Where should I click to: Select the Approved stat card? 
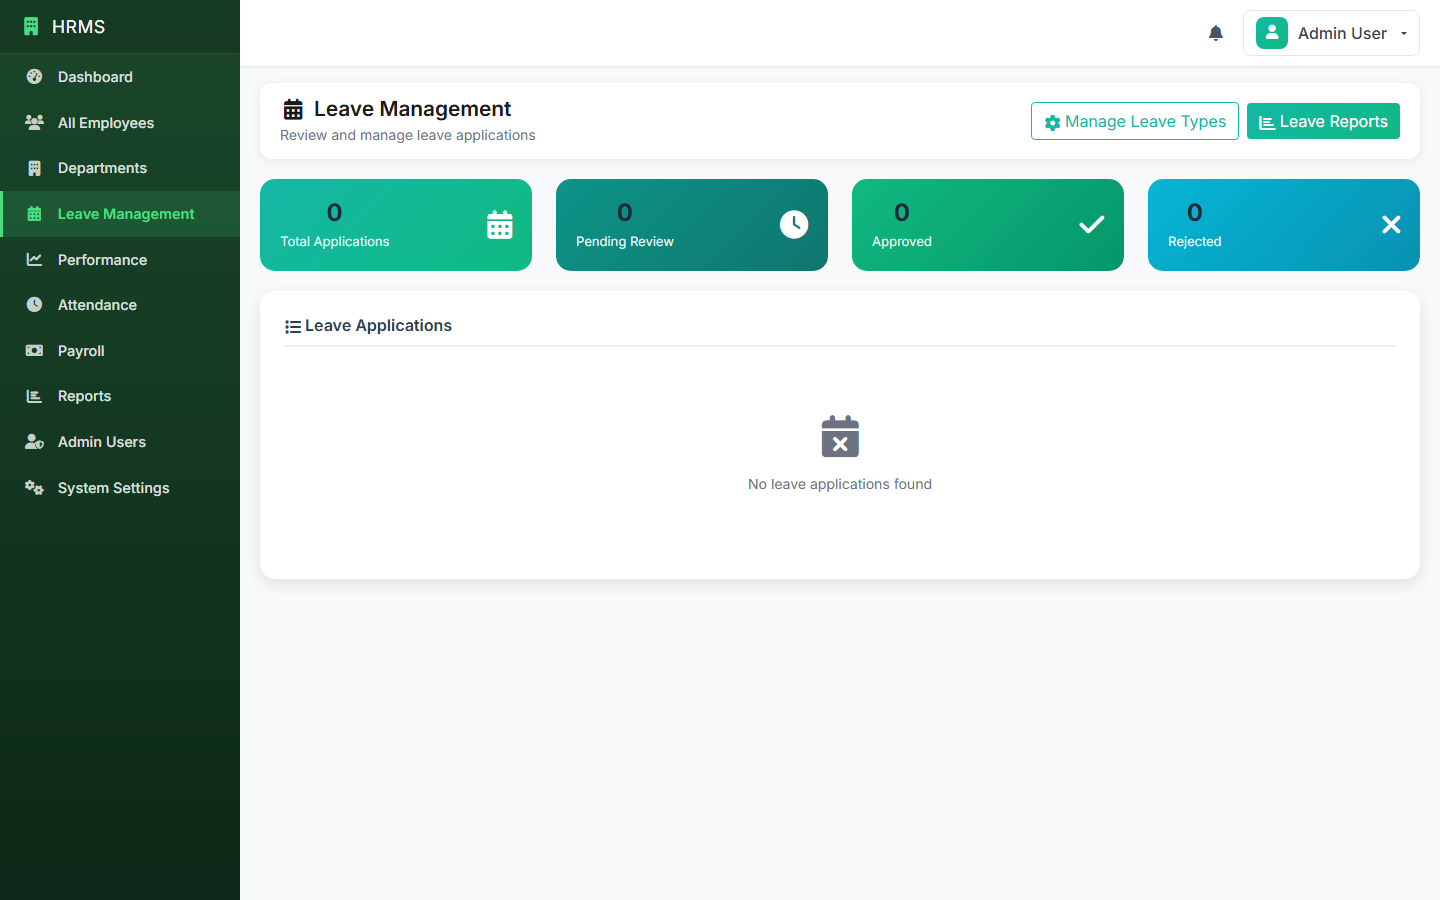[988, 225]
